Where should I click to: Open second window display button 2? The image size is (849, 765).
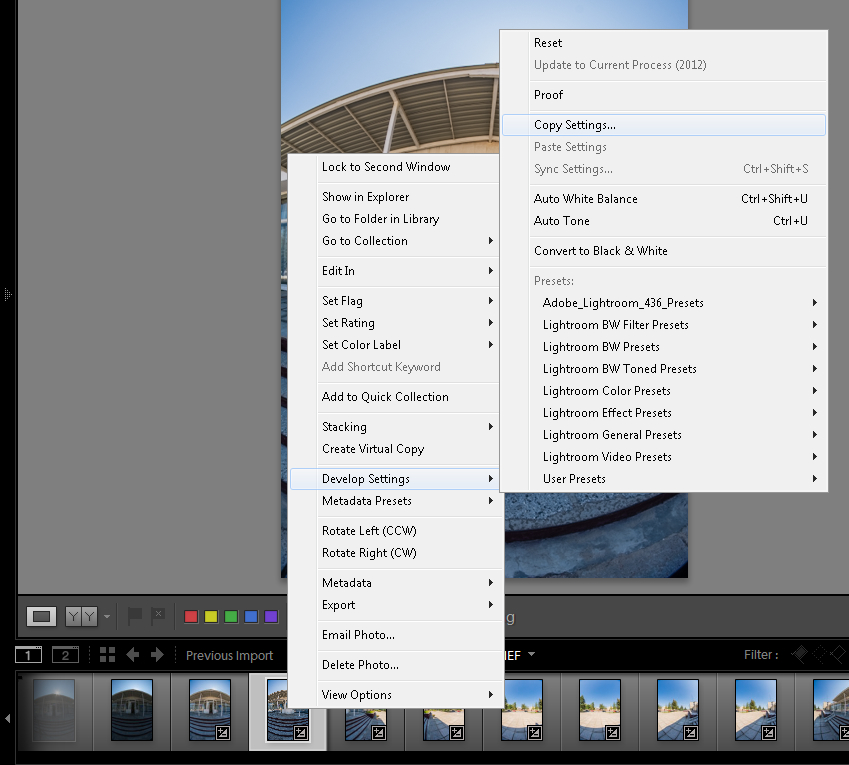pyautogui.click(x=65, y=655)
